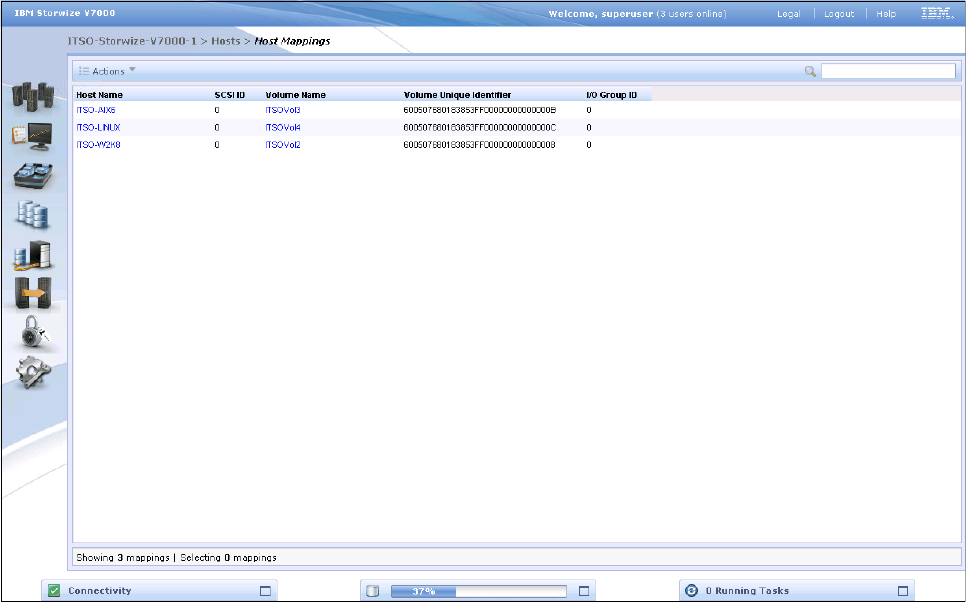
Task: Open the Monitoring chart-screen icon
Action: [31, 136]
